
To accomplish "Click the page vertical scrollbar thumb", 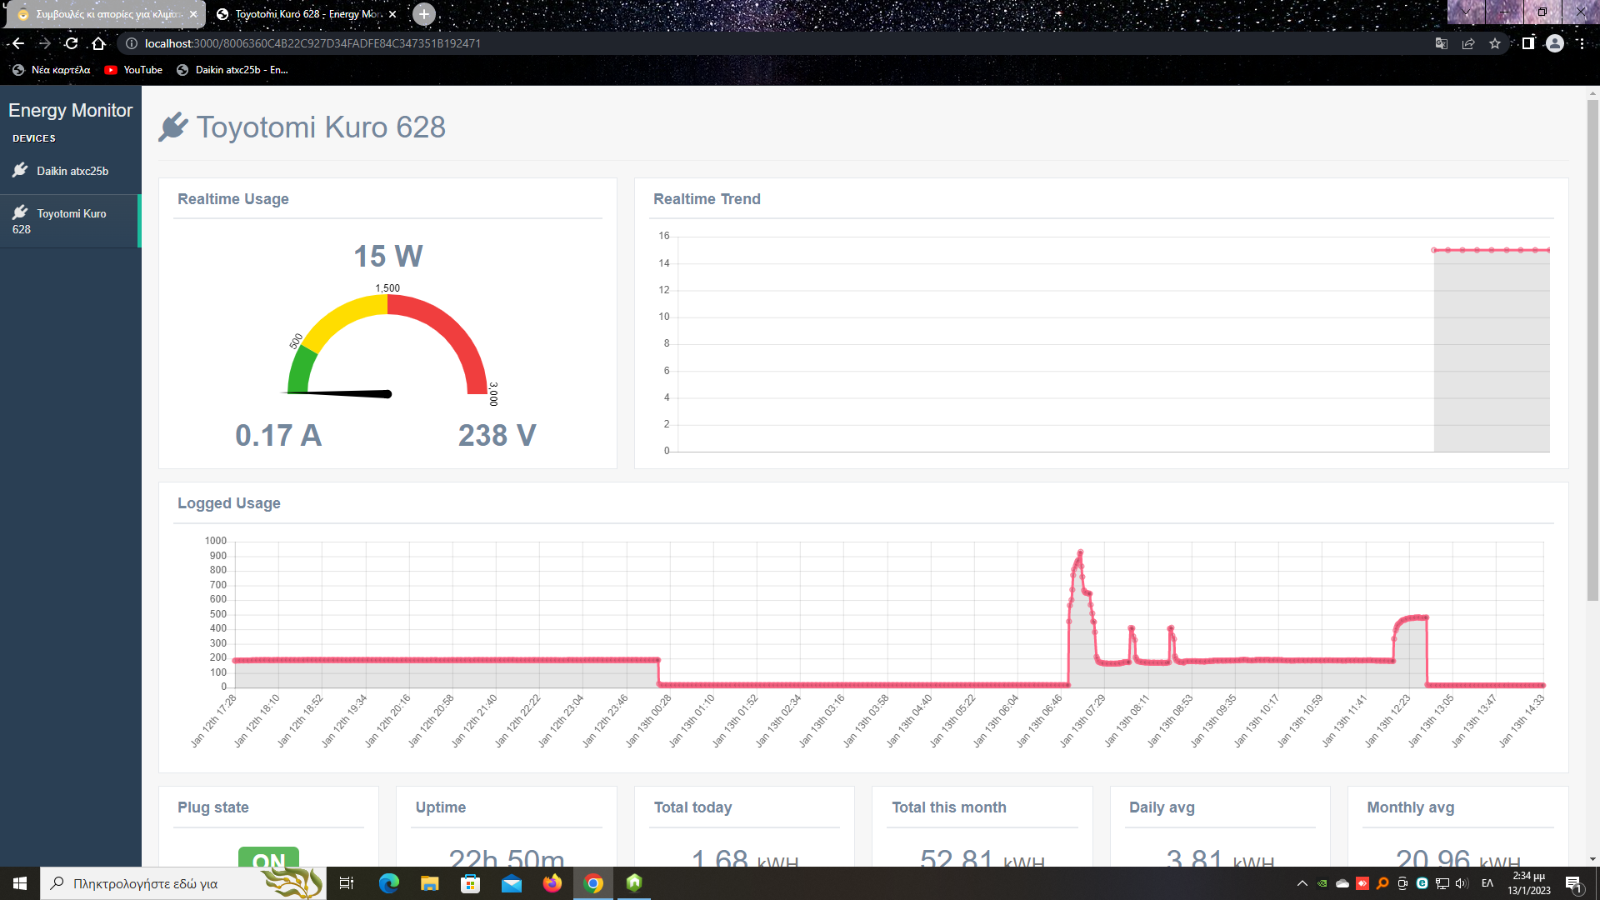I will point(1593,350).
